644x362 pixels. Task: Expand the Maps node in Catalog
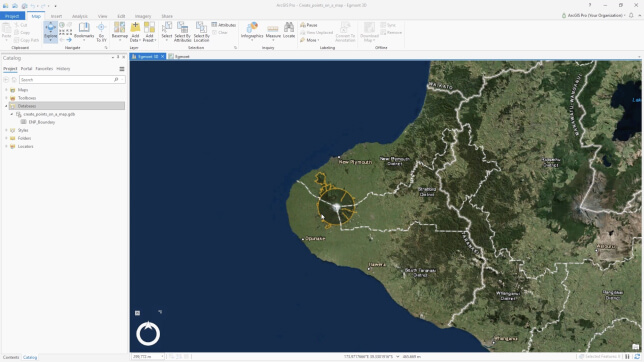coord(6,90)
